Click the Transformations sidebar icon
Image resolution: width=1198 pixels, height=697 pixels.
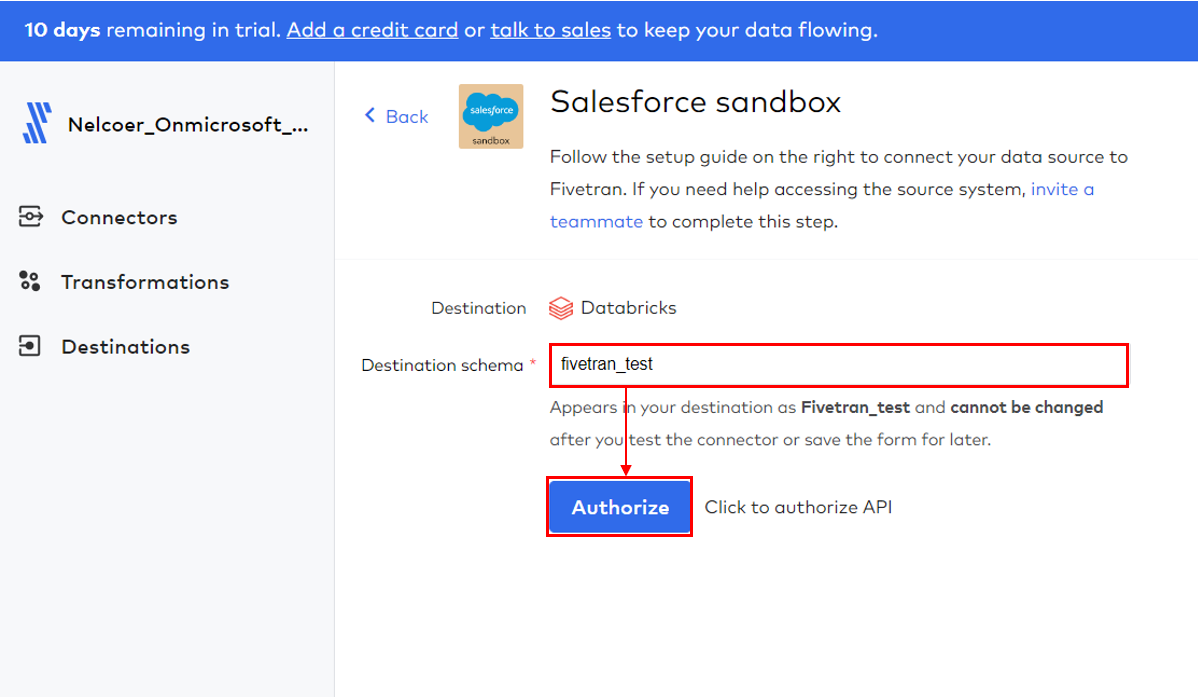click(x=31, y=282)
